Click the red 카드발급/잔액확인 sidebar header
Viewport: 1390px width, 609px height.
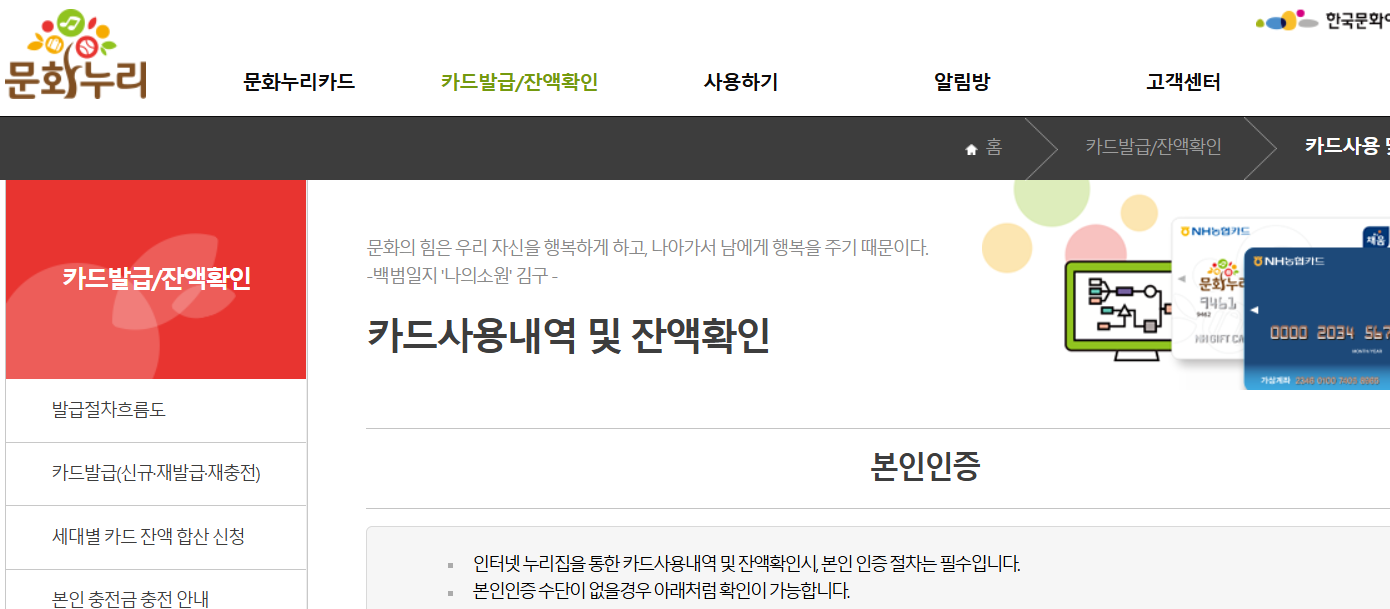point(155,280)
